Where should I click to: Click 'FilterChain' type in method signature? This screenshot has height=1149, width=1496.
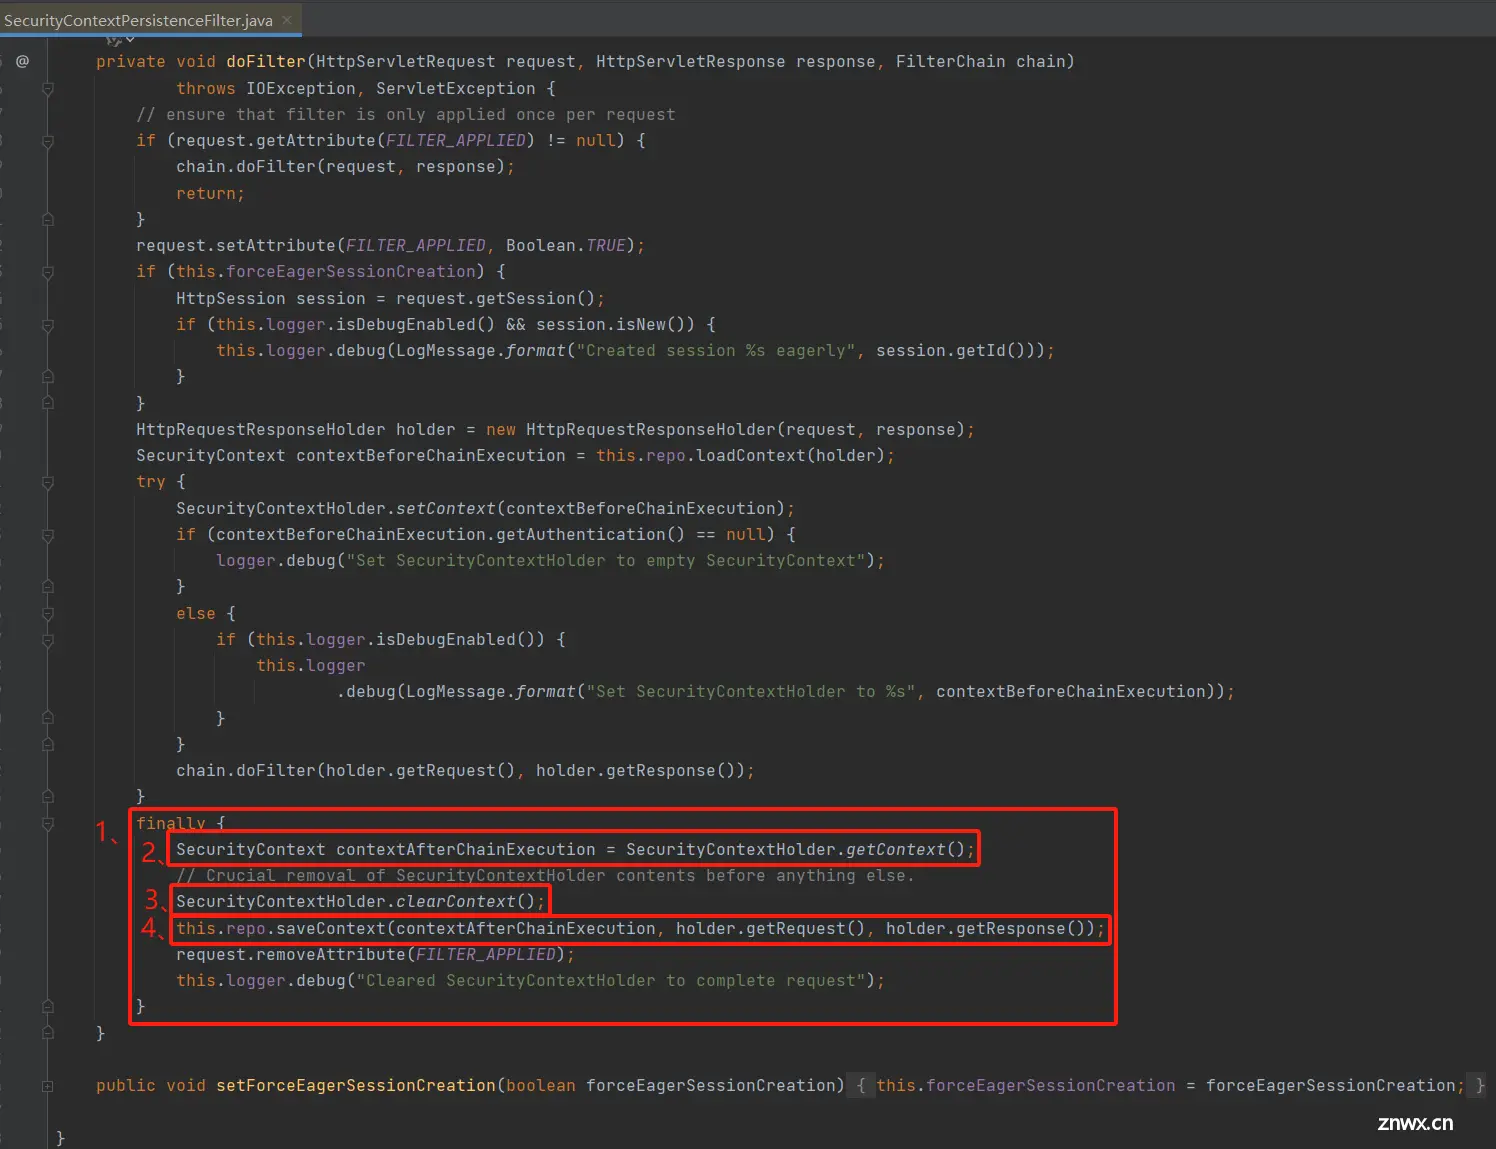click(950, 62)
